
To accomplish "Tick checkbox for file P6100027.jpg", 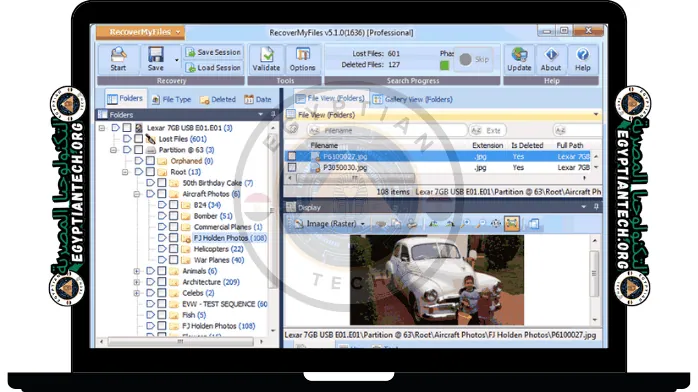I will point(292,156).
